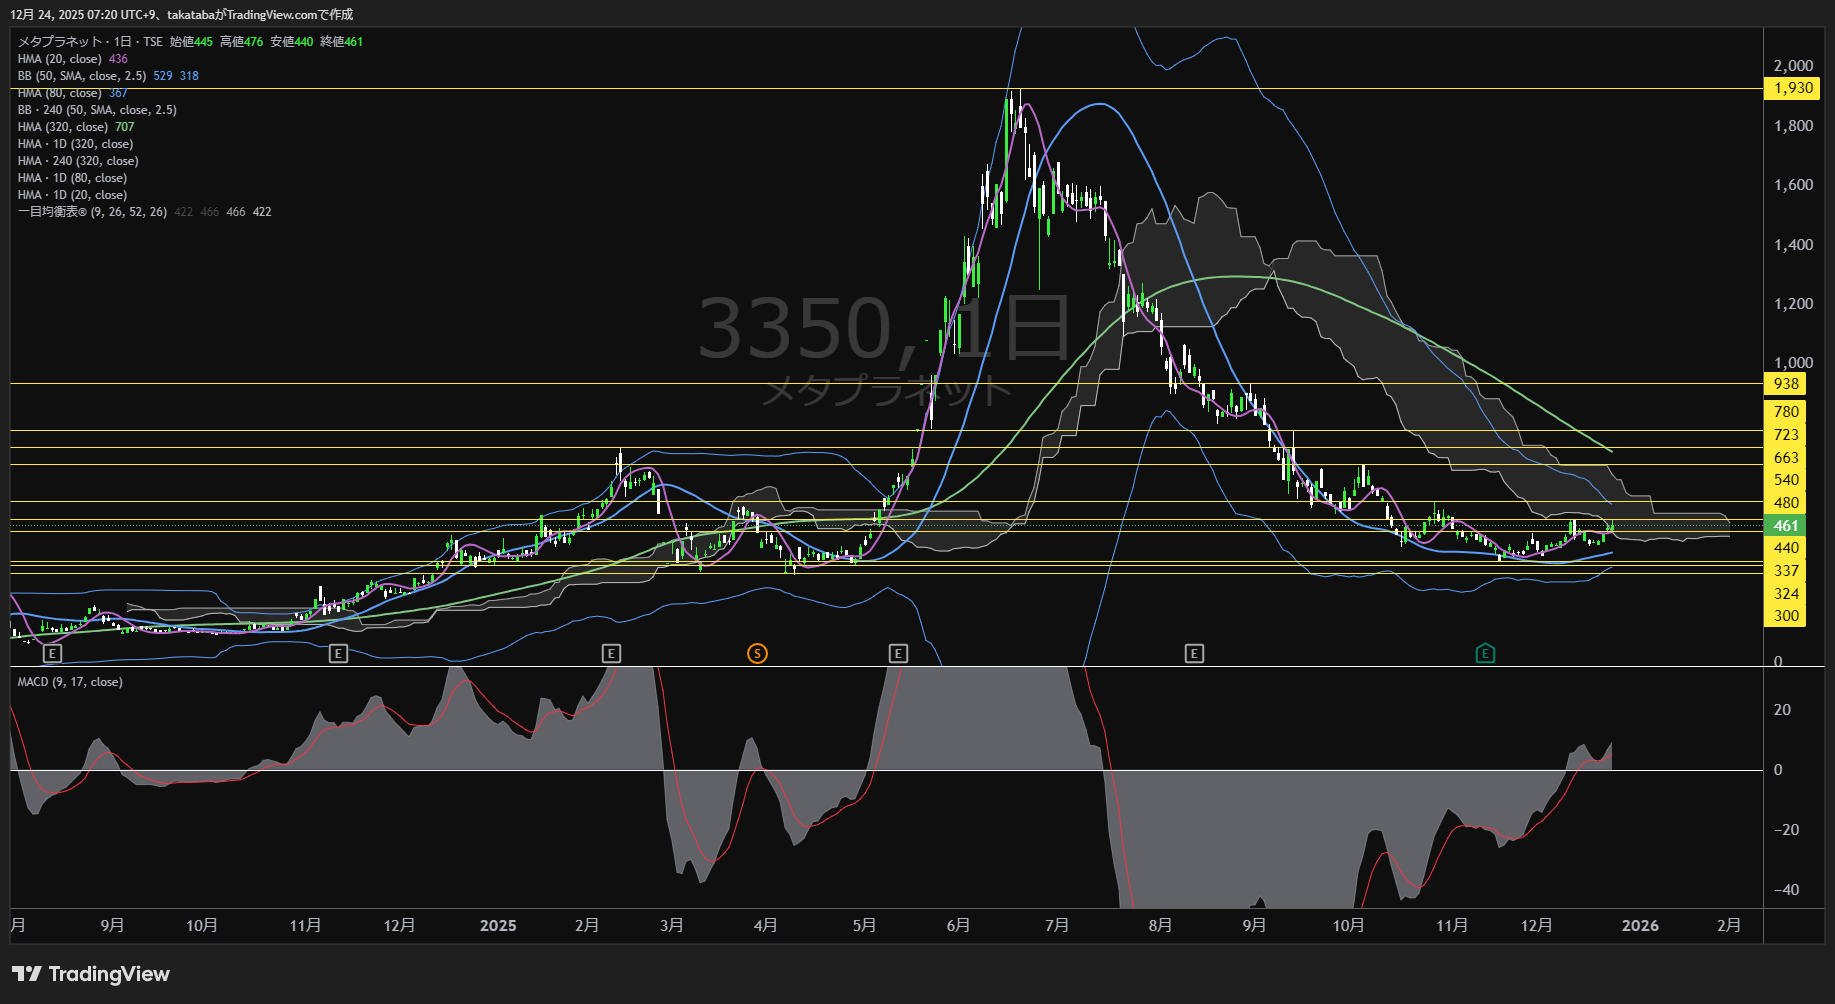Select the Ichimoku (9, 26, 52, 26) legend
The height and width of the screenshot is (1004, 1835).
(x=92, y=212)
